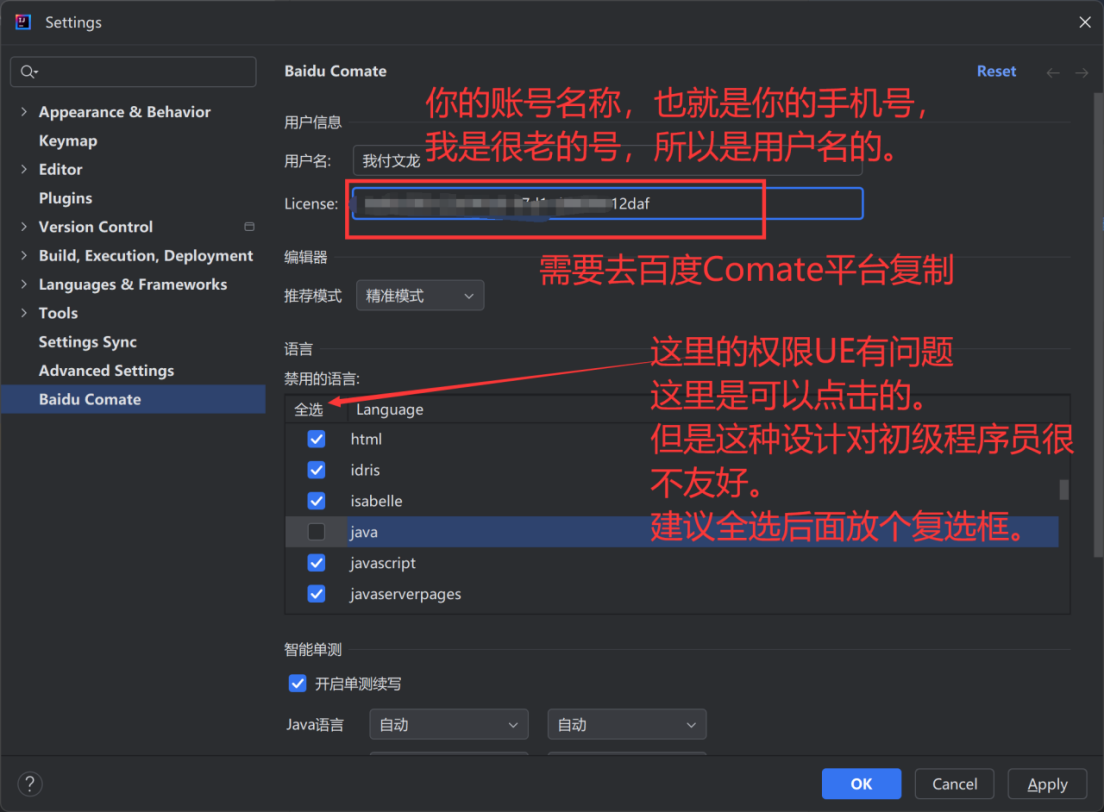Open the first Java语言 自动 dropdown
The width and height of the screenshot is (1104, 812).
click(448, 725)
